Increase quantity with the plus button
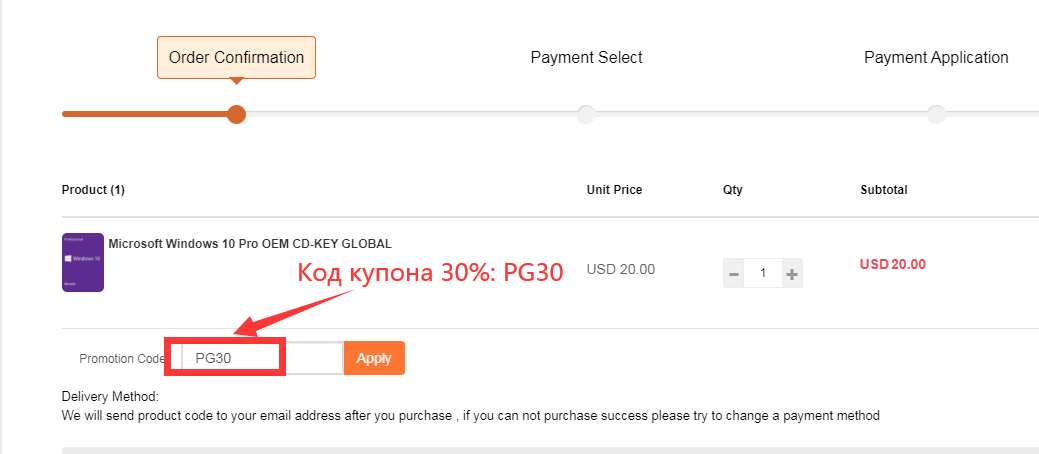The width and height of the screenshot is (1039, 454). [x=792, y=273]
